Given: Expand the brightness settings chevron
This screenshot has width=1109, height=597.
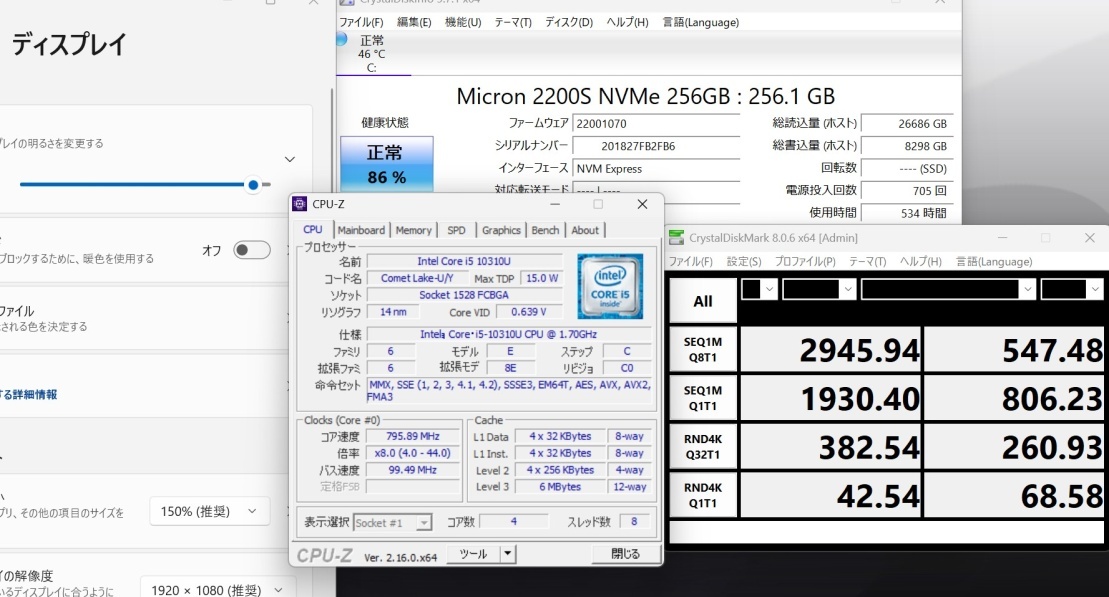Looking at the screenshot, I should [290, 158].
